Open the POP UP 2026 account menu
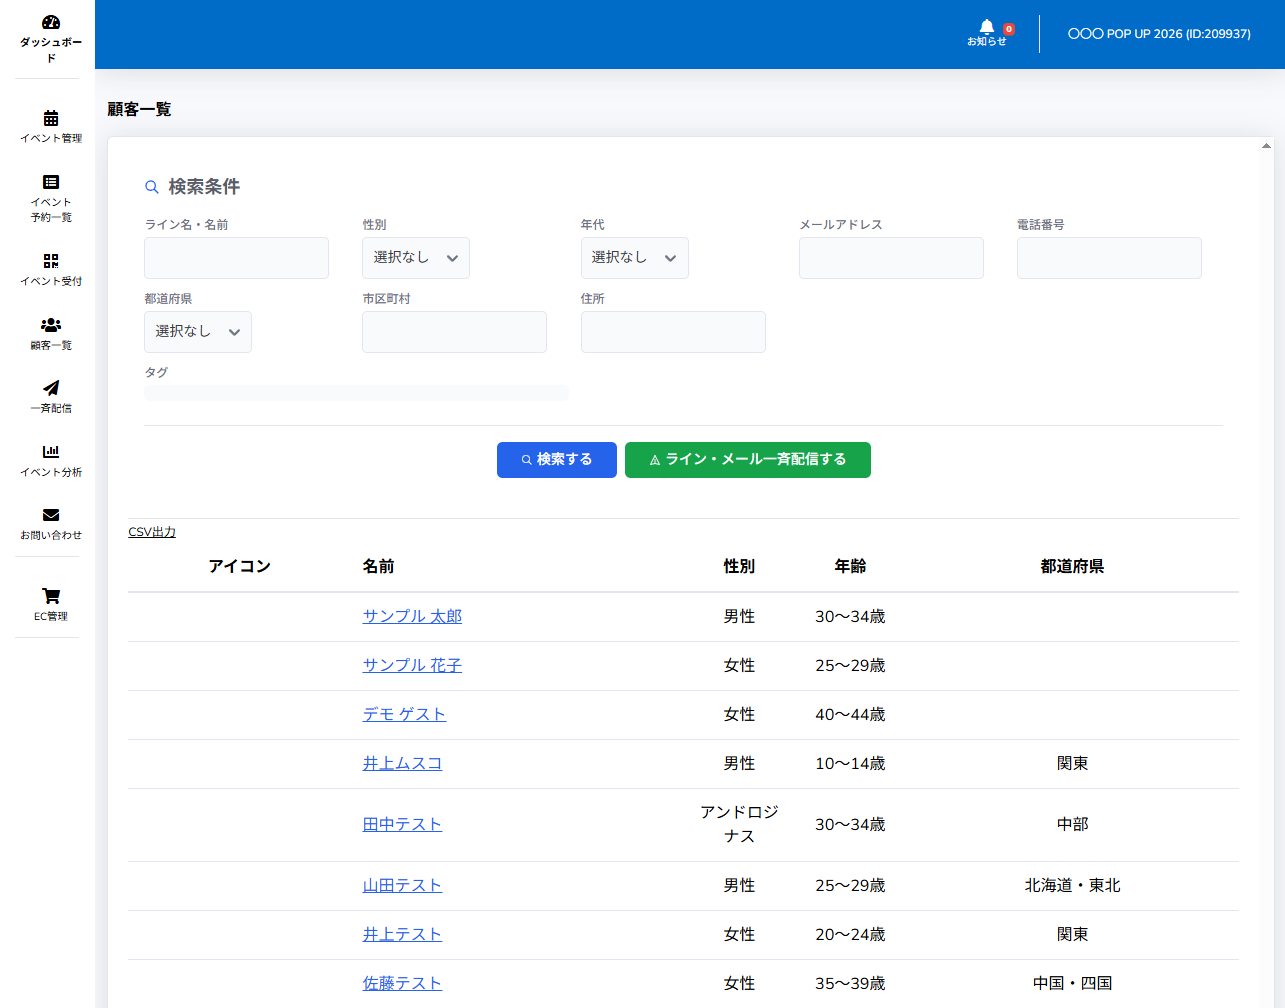The image size is (1285, 1008). (x=1159, y=34)
